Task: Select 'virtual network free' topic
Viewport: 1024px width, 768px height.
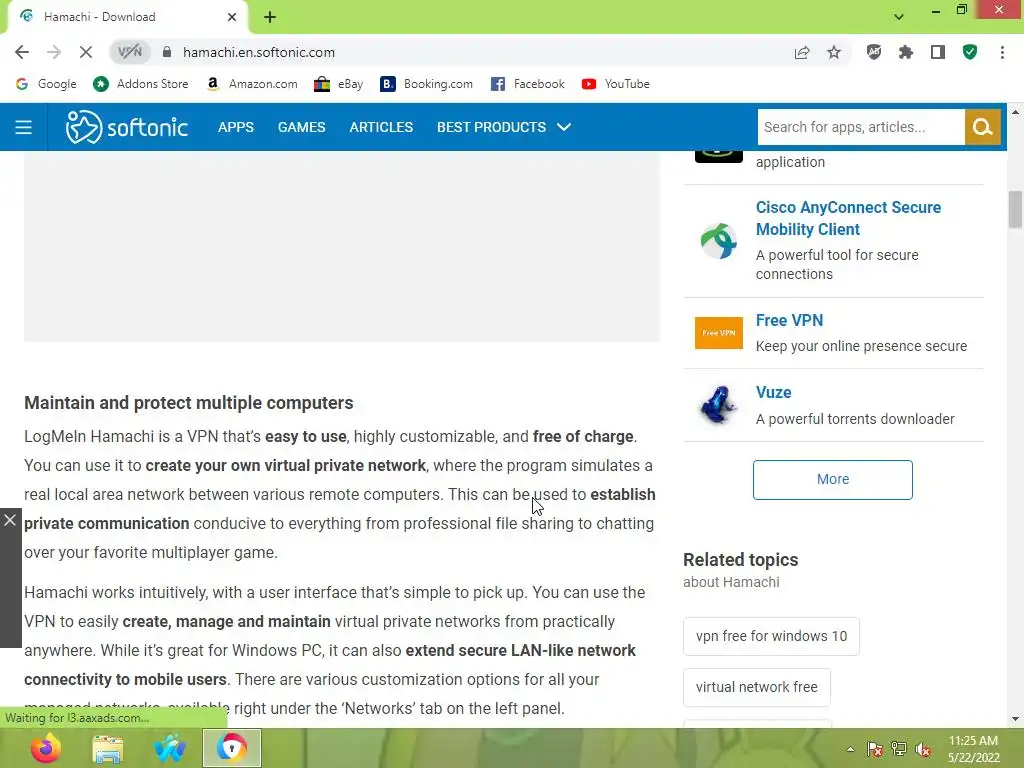Action: click(x=756, y=687)
